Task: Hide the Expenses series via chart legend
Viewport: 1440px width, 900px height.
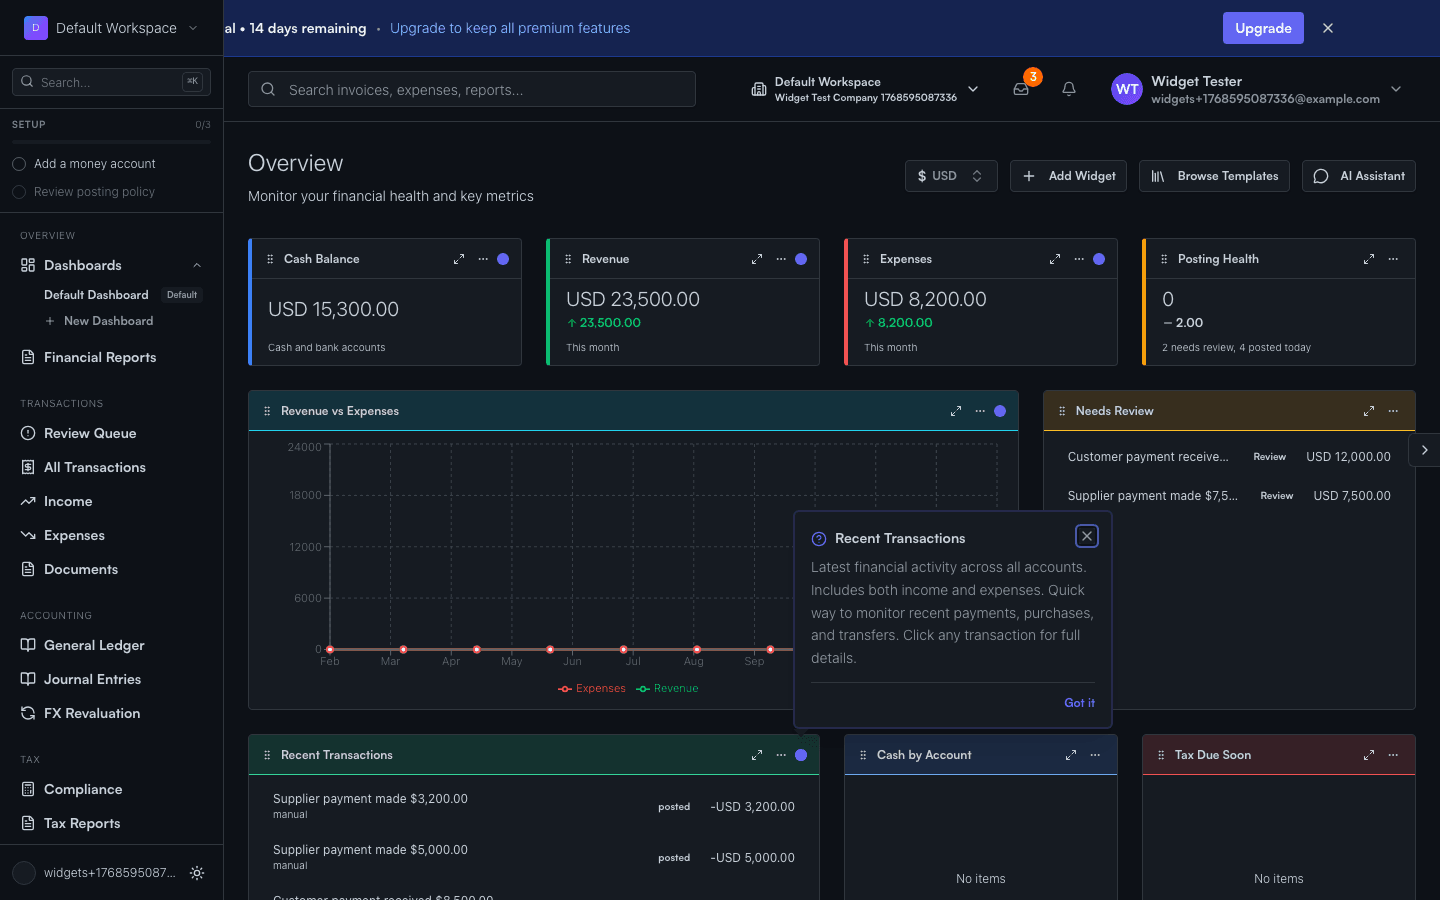Action: coord(591,688)
